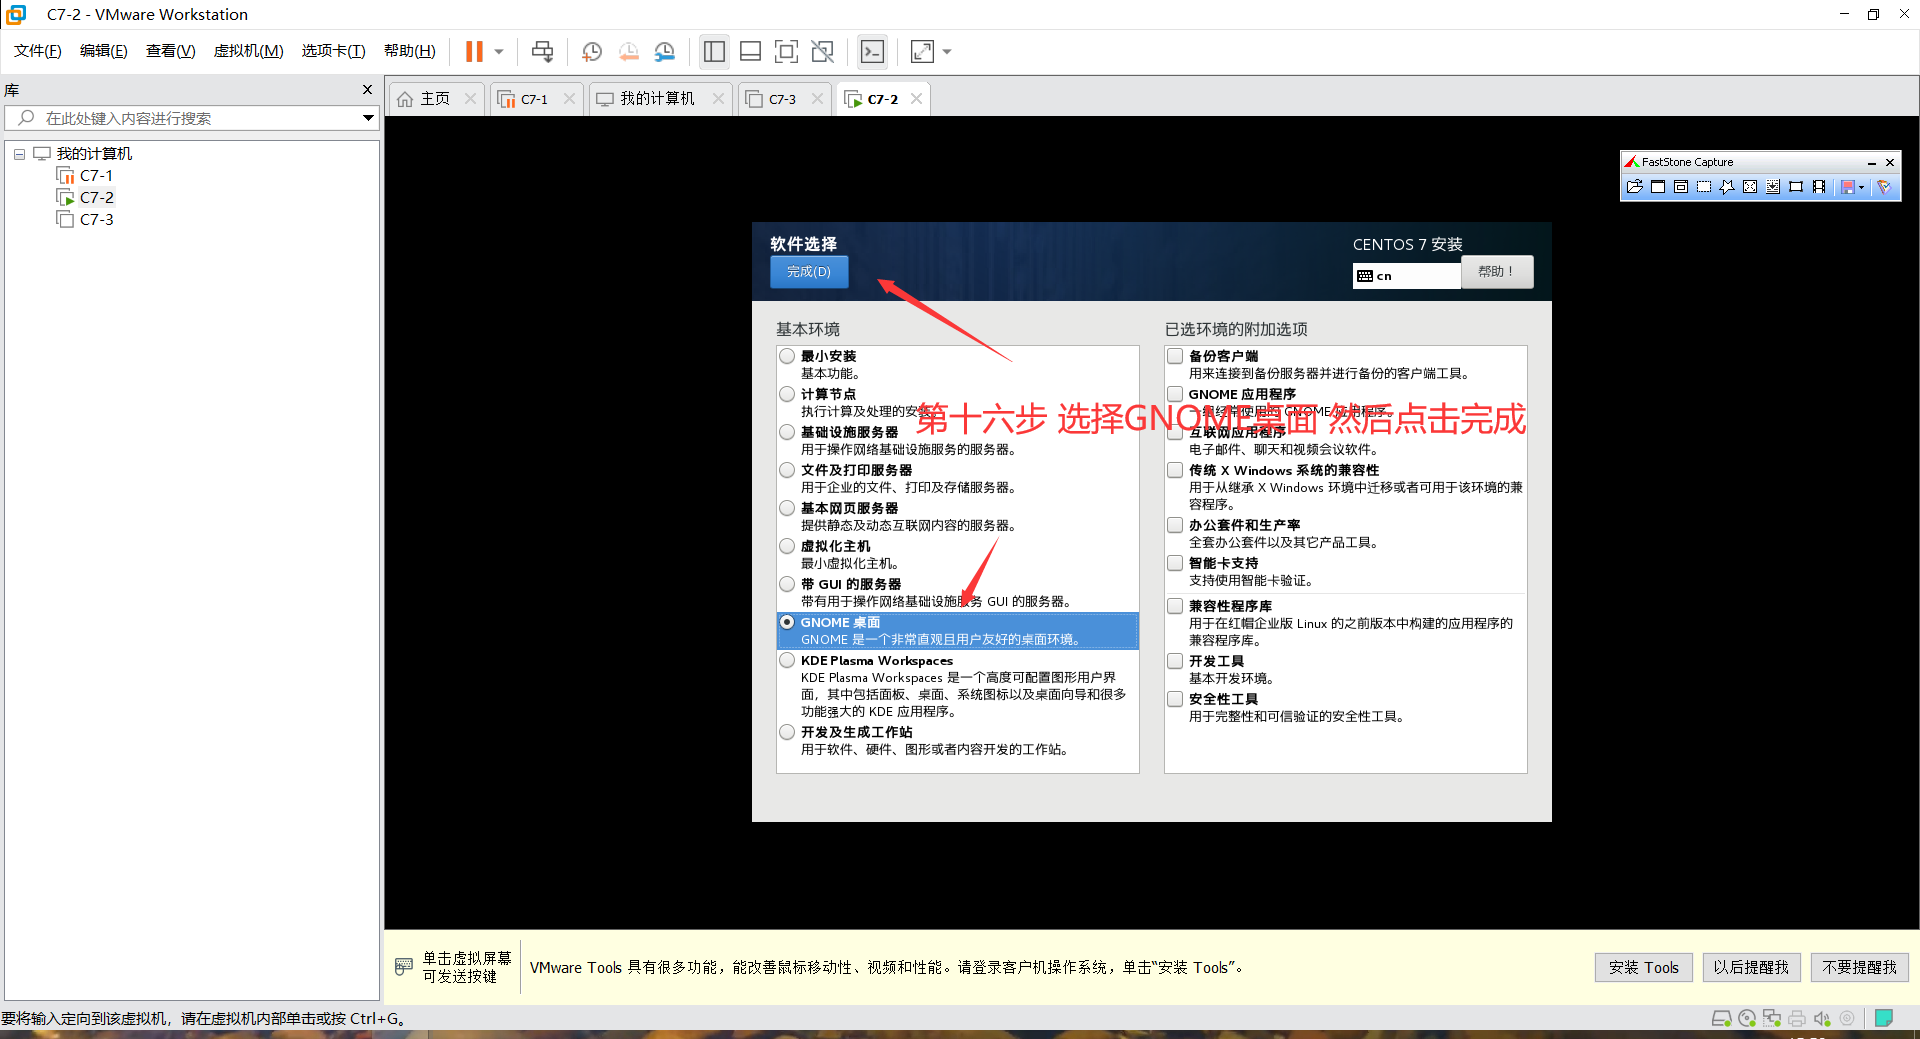Open the 编辑(E) menu

coord(104,51)
